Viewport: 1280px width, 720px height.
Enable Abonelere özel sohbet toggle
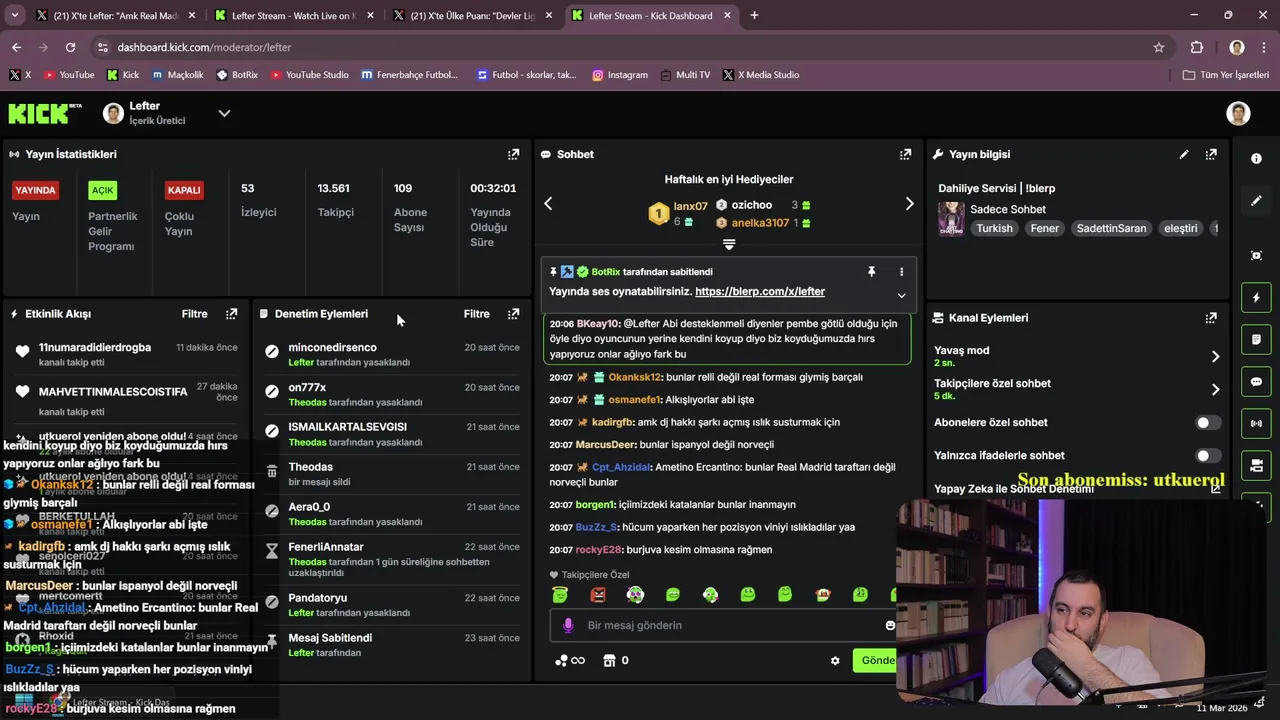click(x=1208, y=423)
